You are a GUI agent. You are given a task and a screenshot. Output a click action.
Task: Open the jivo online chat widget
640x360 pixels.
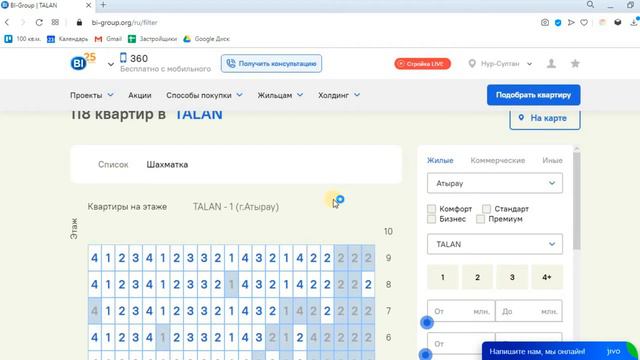[559, 351]
